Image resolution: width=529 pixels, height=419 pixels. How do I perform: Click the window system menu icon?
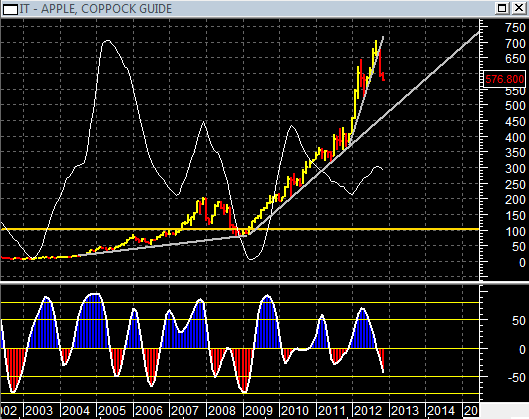click(x=10, y=9)
